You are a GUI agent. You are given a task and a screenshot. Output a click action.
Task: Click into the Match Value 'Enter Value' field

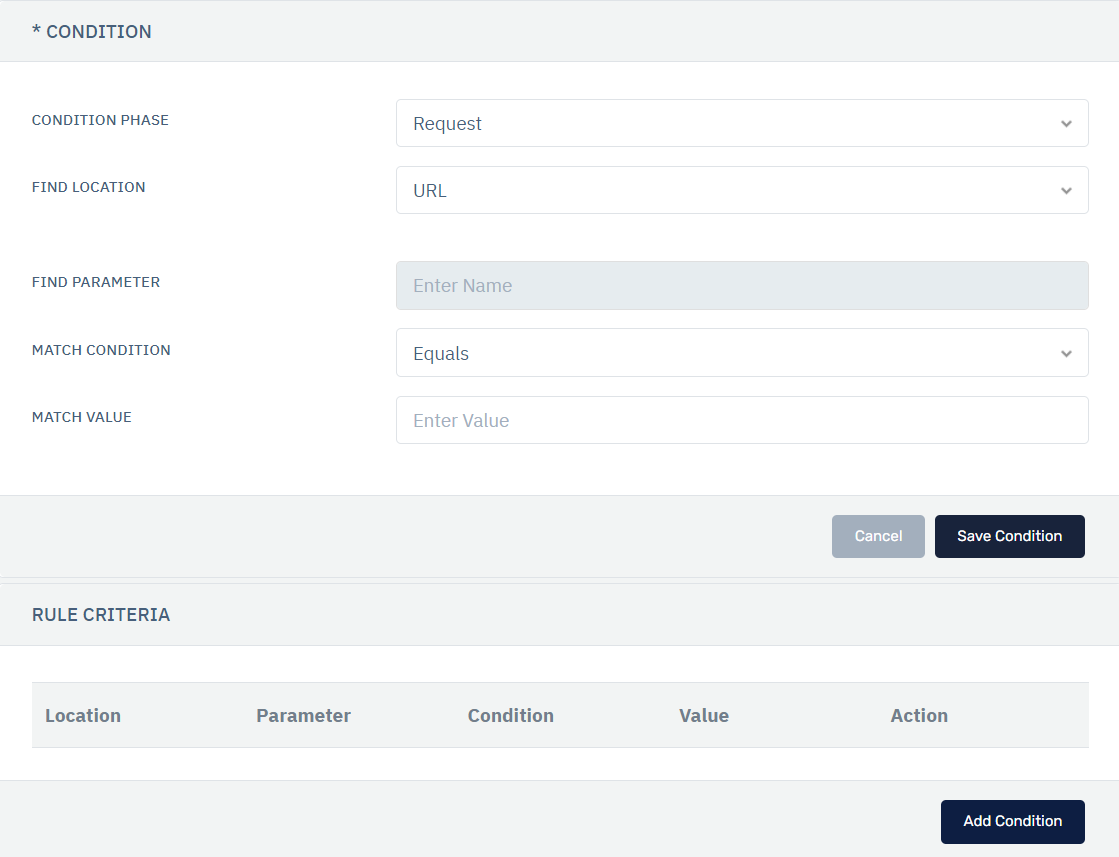point(741,420)
